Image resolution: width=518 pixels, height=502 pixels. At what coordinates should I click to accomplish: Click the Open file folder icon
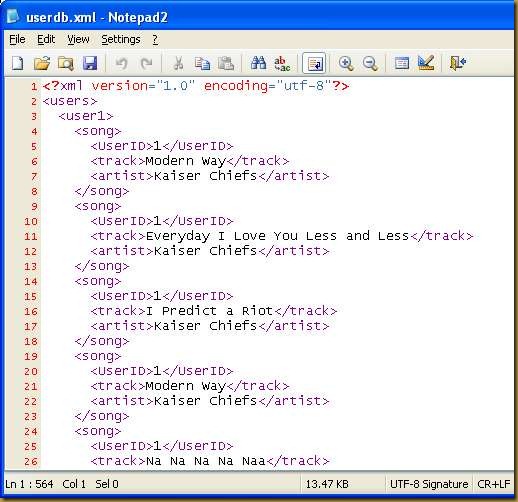(42, 63)
